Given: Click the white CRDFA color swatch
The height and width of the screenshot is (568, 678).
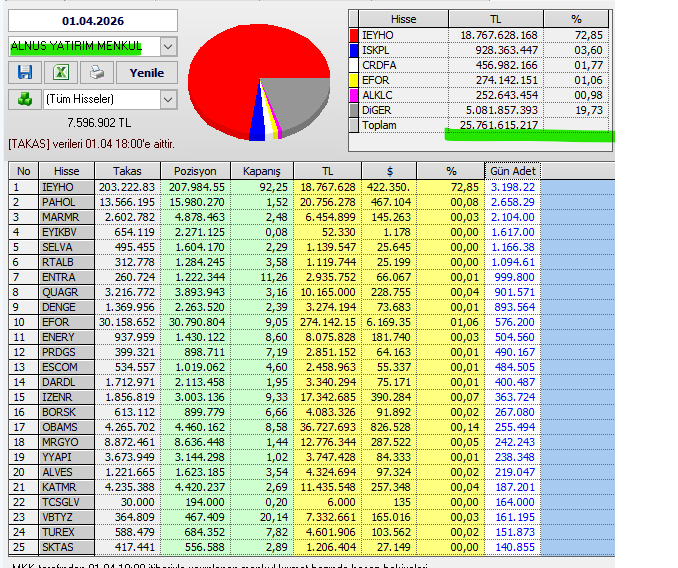Looking at the screenshot, I should (x=354, y=65).
